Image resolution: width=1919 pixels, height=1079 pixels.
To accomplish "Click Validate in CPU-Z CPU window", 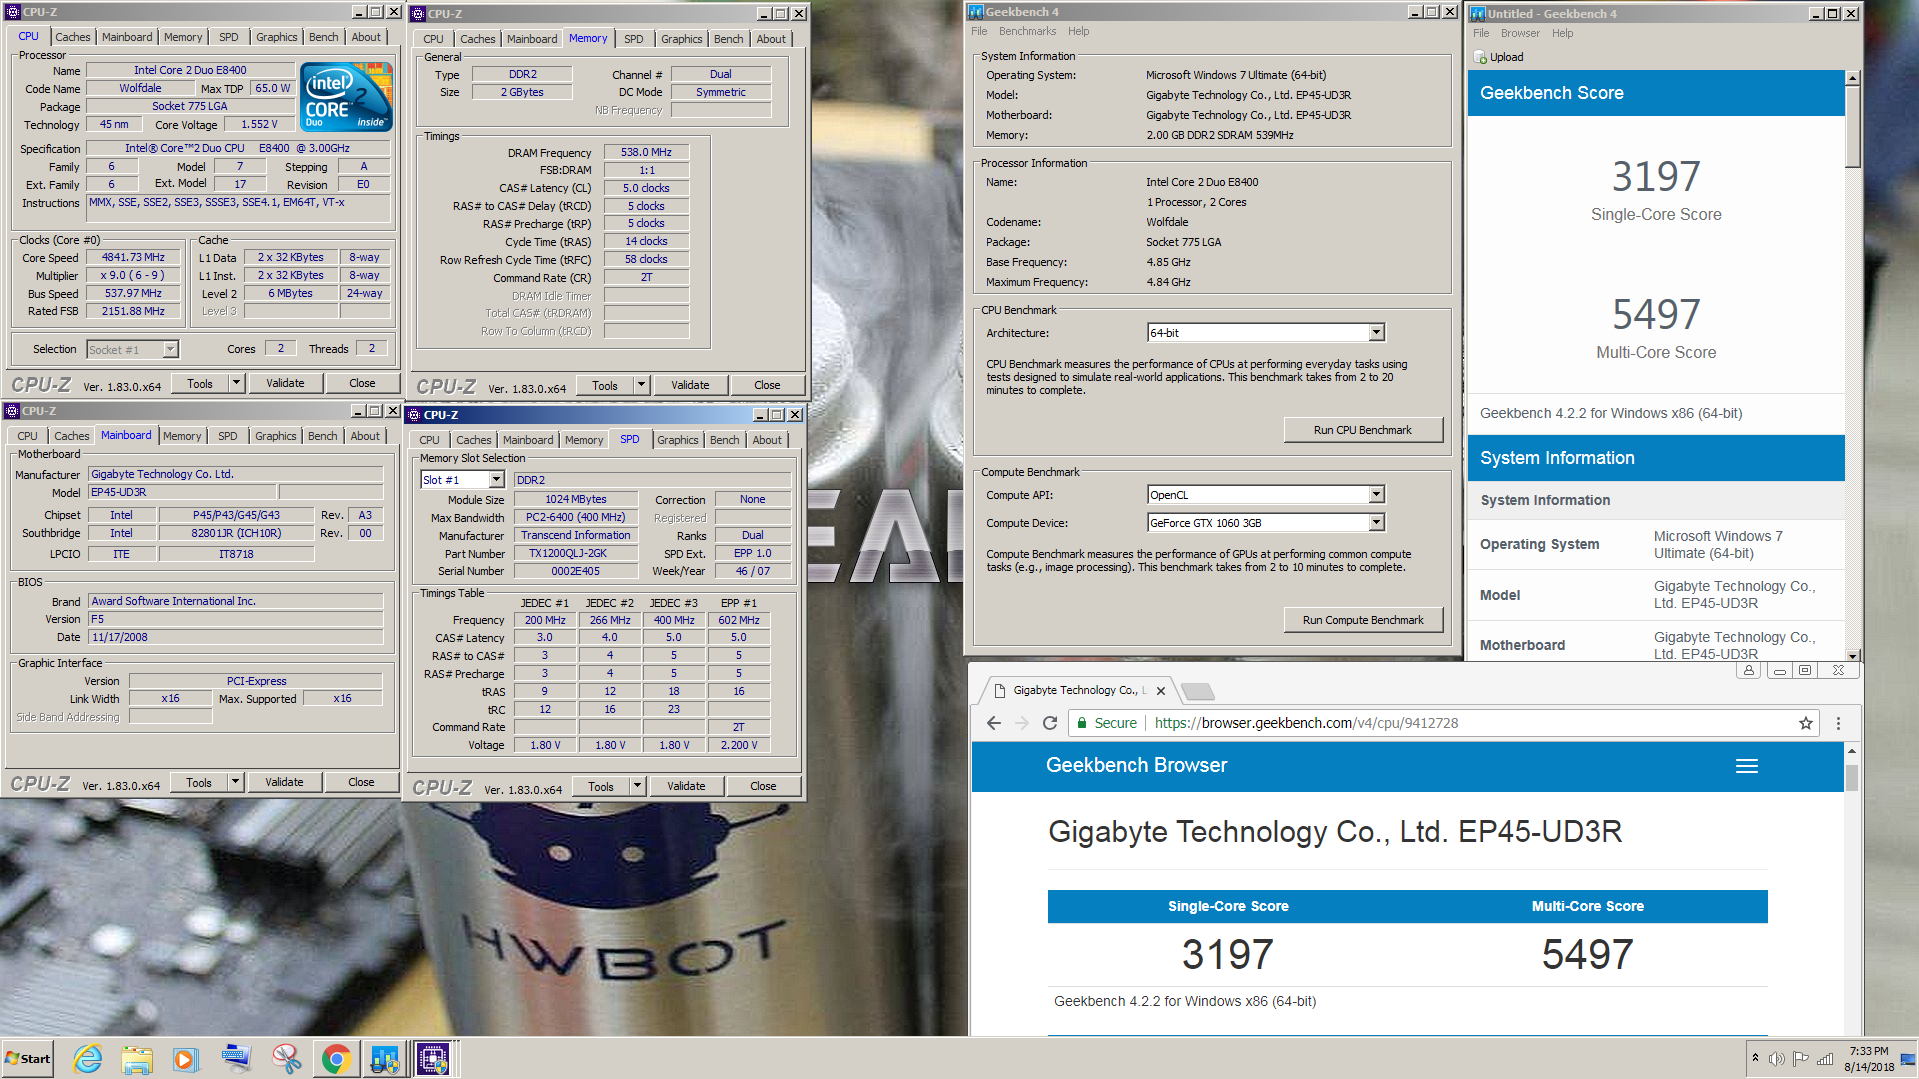I will tap(285, 383).
